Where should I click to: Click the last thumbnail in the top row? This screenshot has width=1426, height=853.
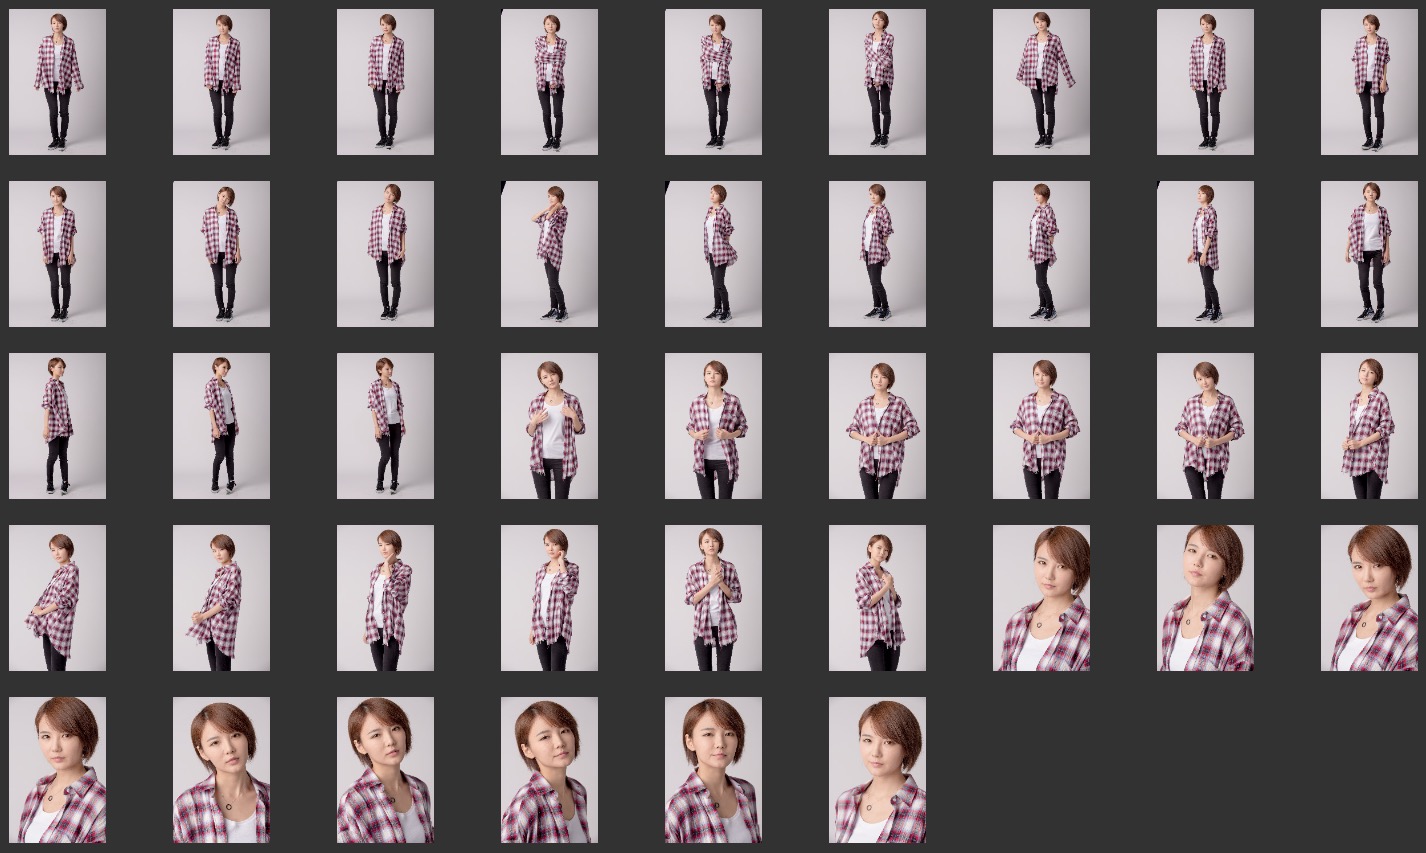coord(1369,82)
